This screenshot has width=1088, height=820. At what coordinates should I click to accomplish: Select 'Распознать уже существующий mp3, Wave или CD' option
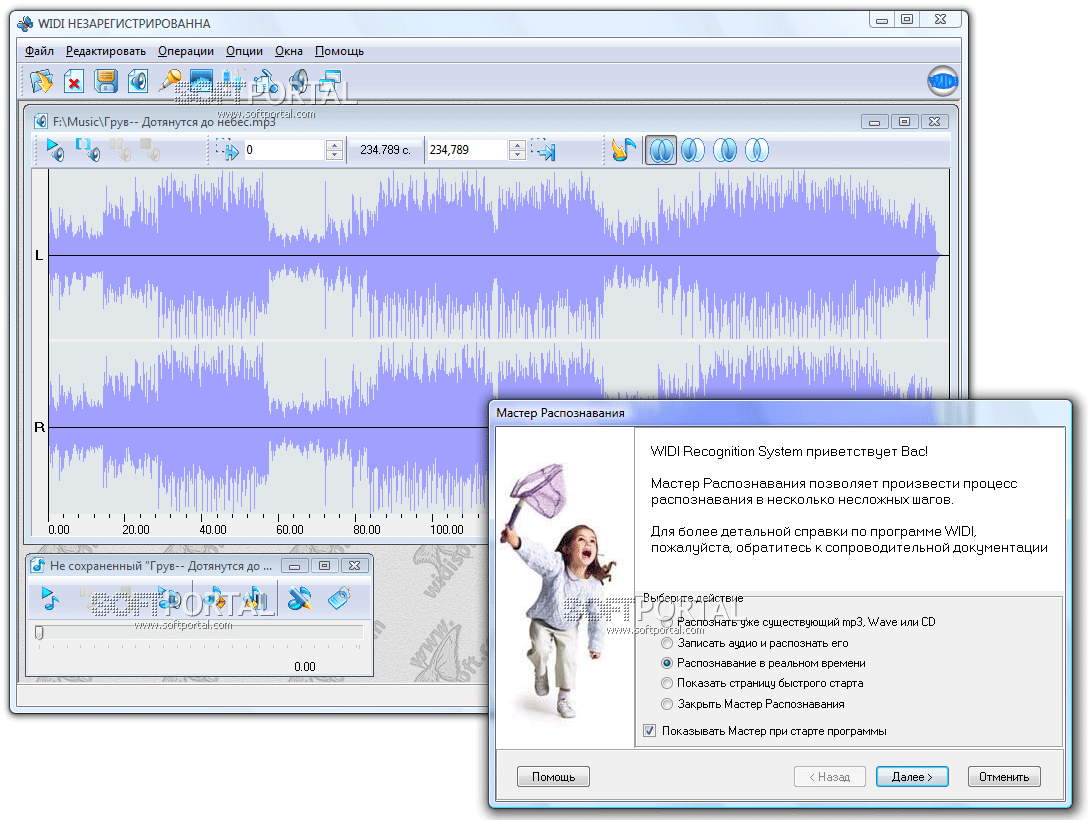pos(800,622)
